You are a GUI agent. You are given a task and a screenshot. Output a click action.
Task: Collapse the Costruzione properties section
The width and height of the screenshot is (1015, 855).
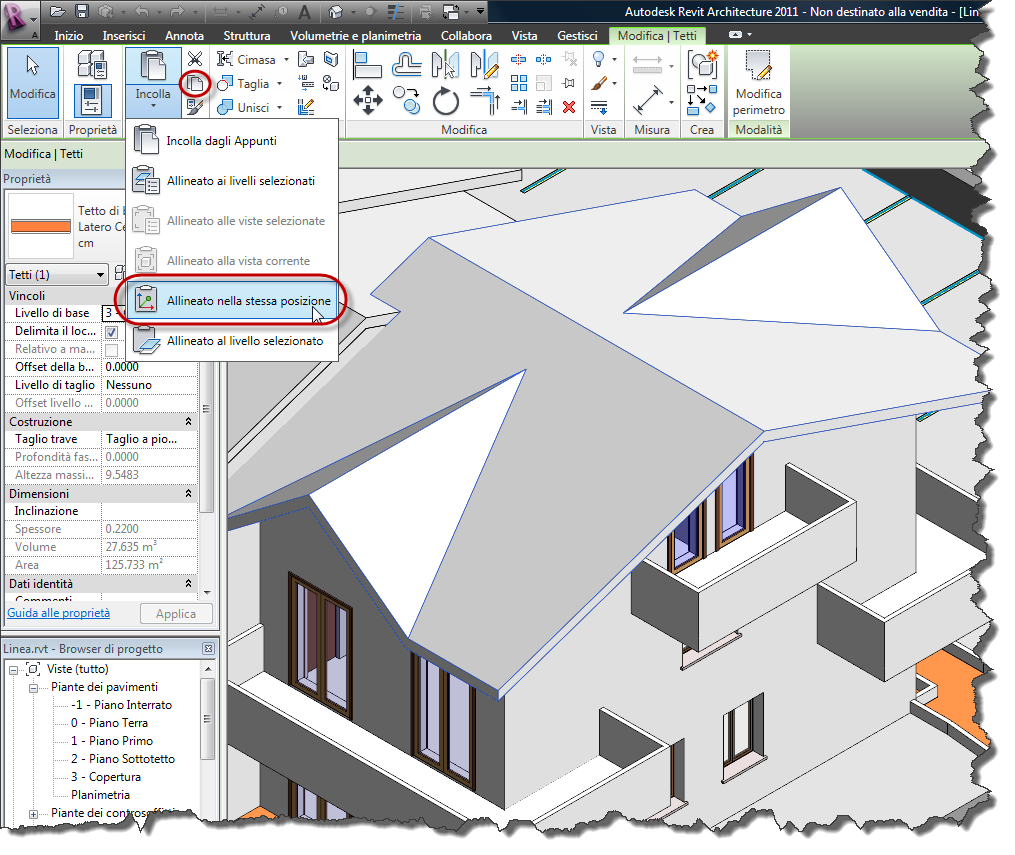pos(188,421)
